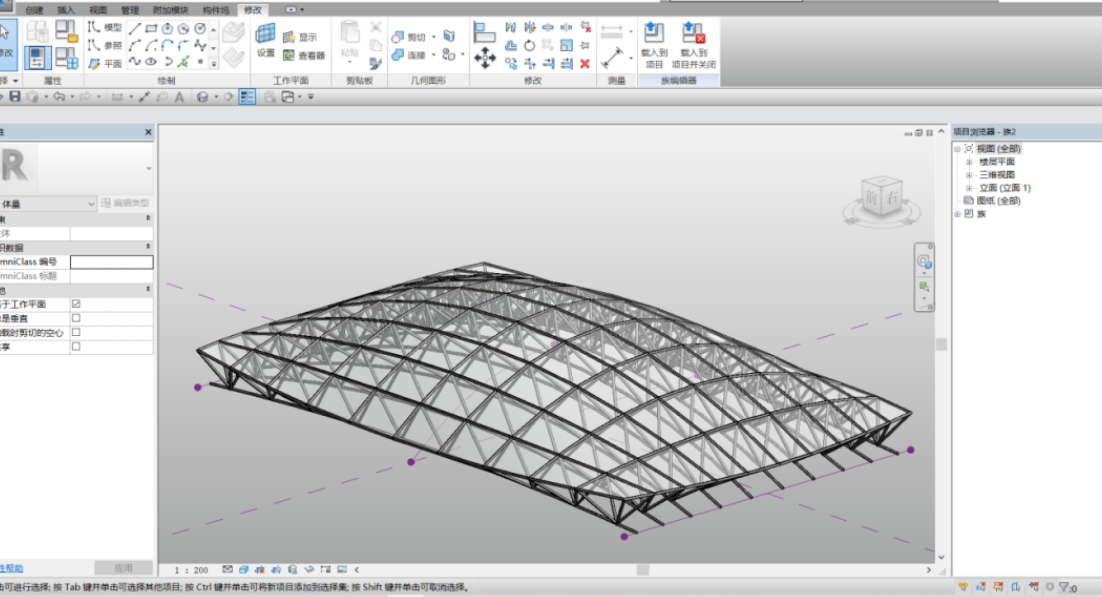Image resolution: width=1102 pixels, height=597 pixels.
Task: Switch to the 管理 ribbon tab
Action: click(130, 10)
